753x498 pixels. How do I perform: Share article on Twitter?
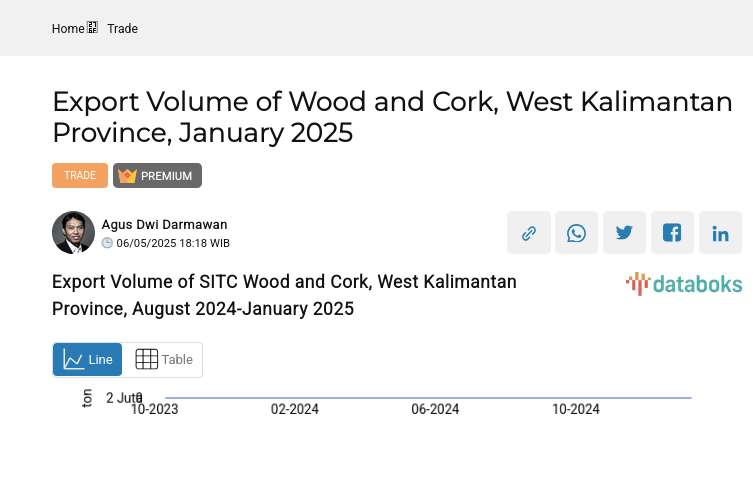624,232
